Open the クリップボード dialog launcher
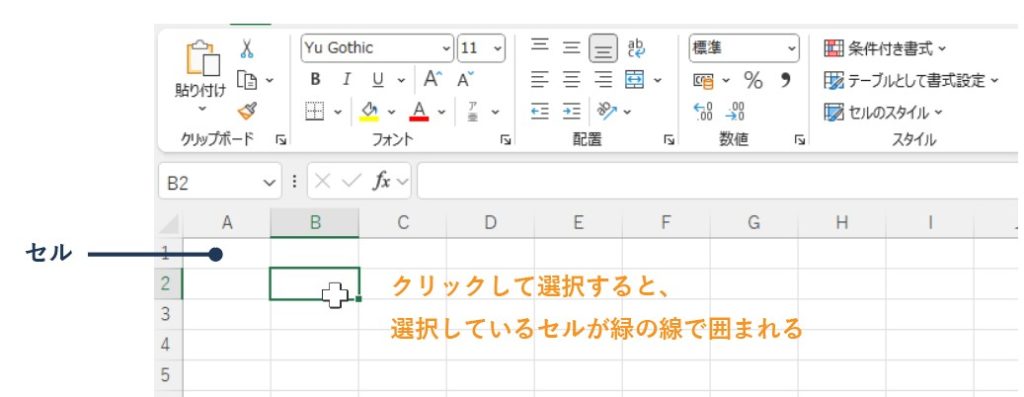 tap(280, 140)
